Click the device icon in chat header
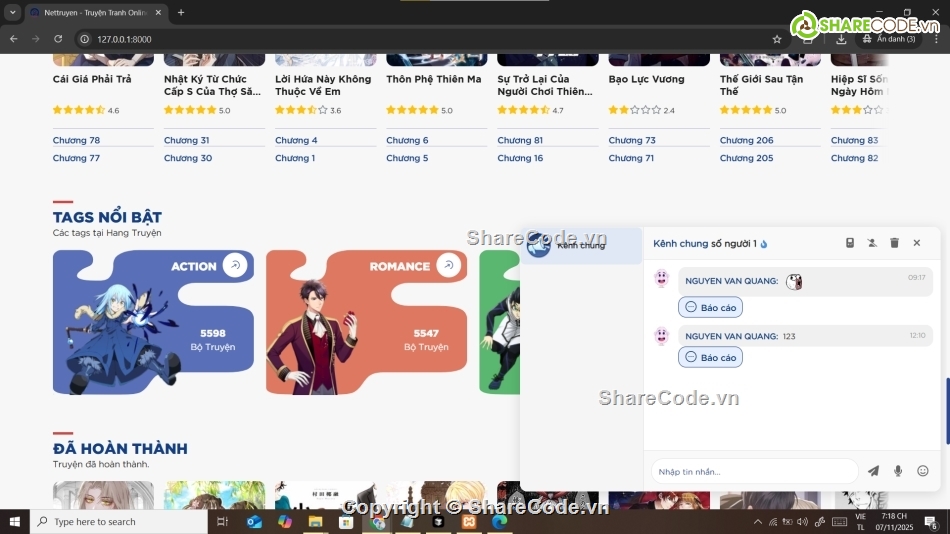The width and height of the screenshot is (950, 534). (850, 243)
